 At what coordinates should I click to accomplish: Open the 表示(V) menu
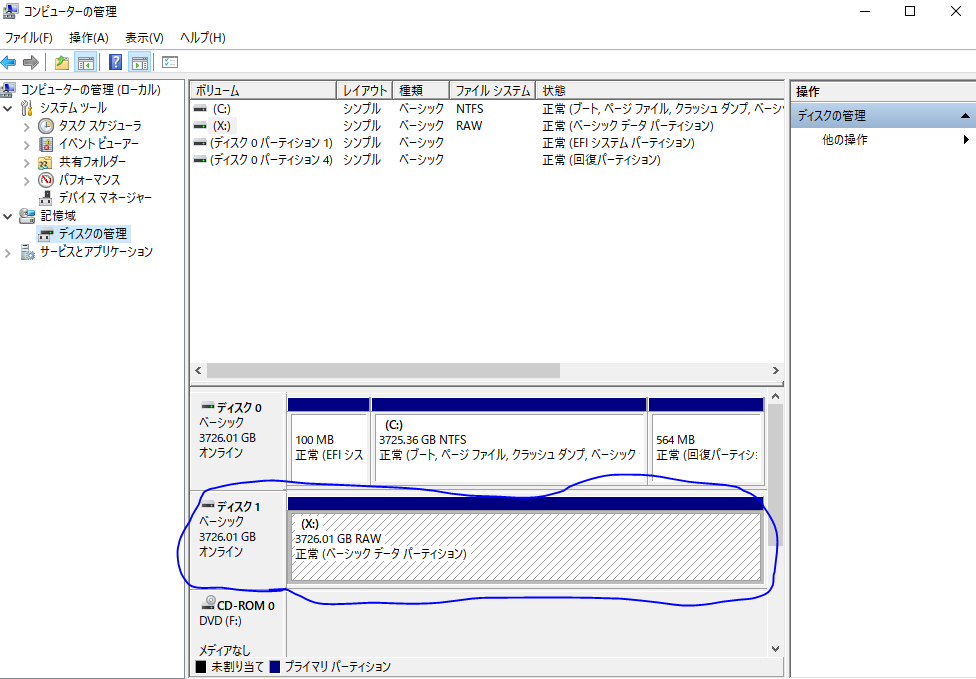144,38
